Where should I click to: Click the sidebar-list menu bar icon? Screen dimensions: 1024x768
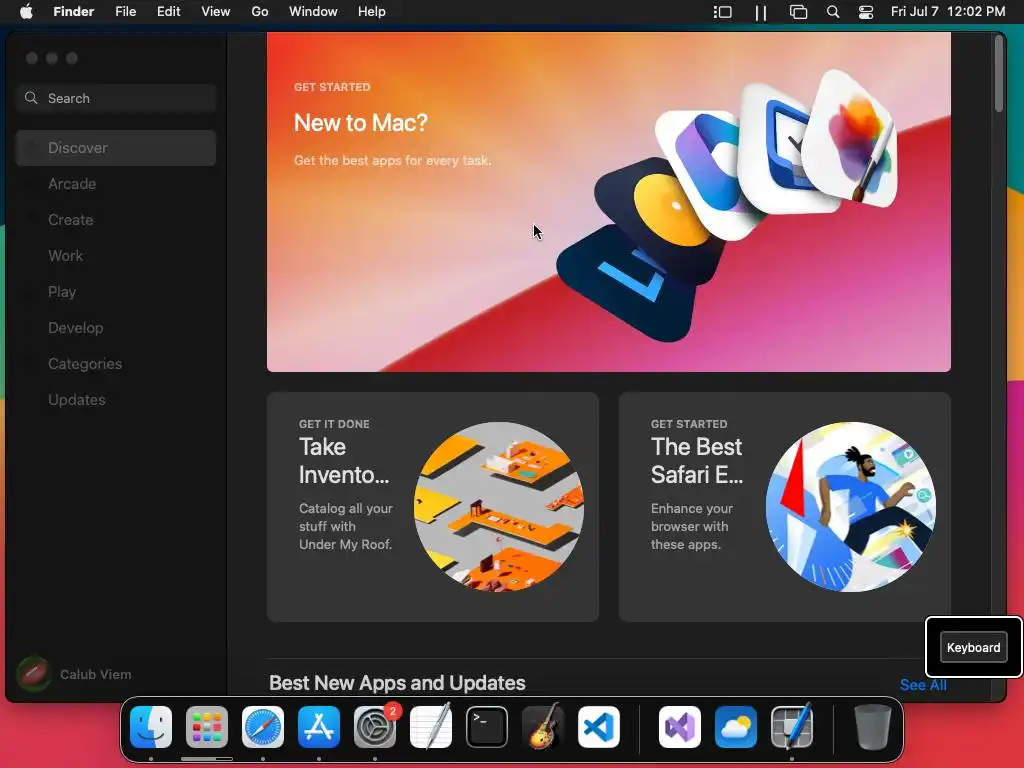pos(722,12)
